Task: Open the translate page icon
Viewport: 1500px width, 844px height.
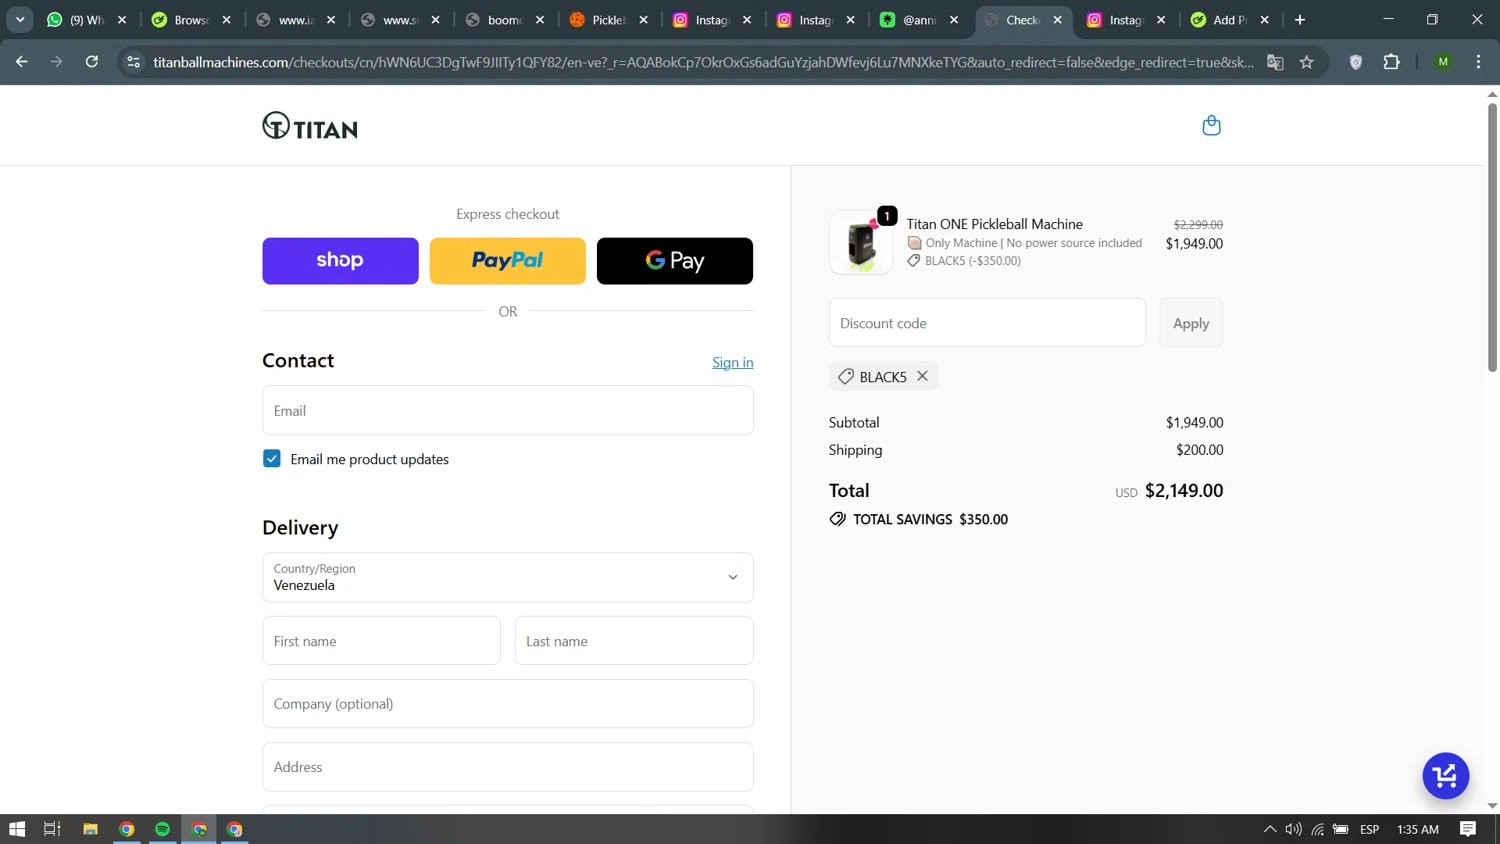Action: point(1275,62)
